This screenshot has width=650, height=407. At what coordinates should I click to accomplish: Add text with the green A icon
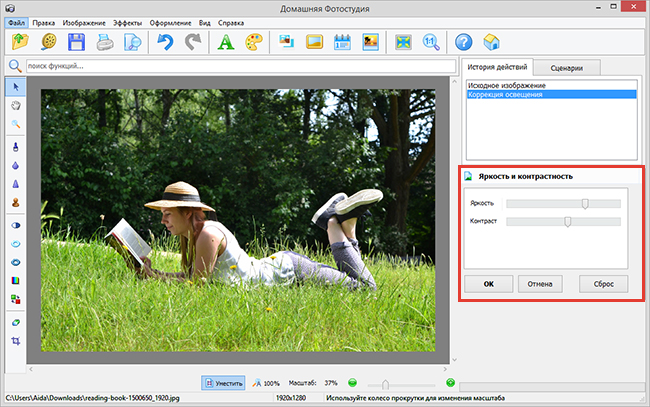coord(226,42)
